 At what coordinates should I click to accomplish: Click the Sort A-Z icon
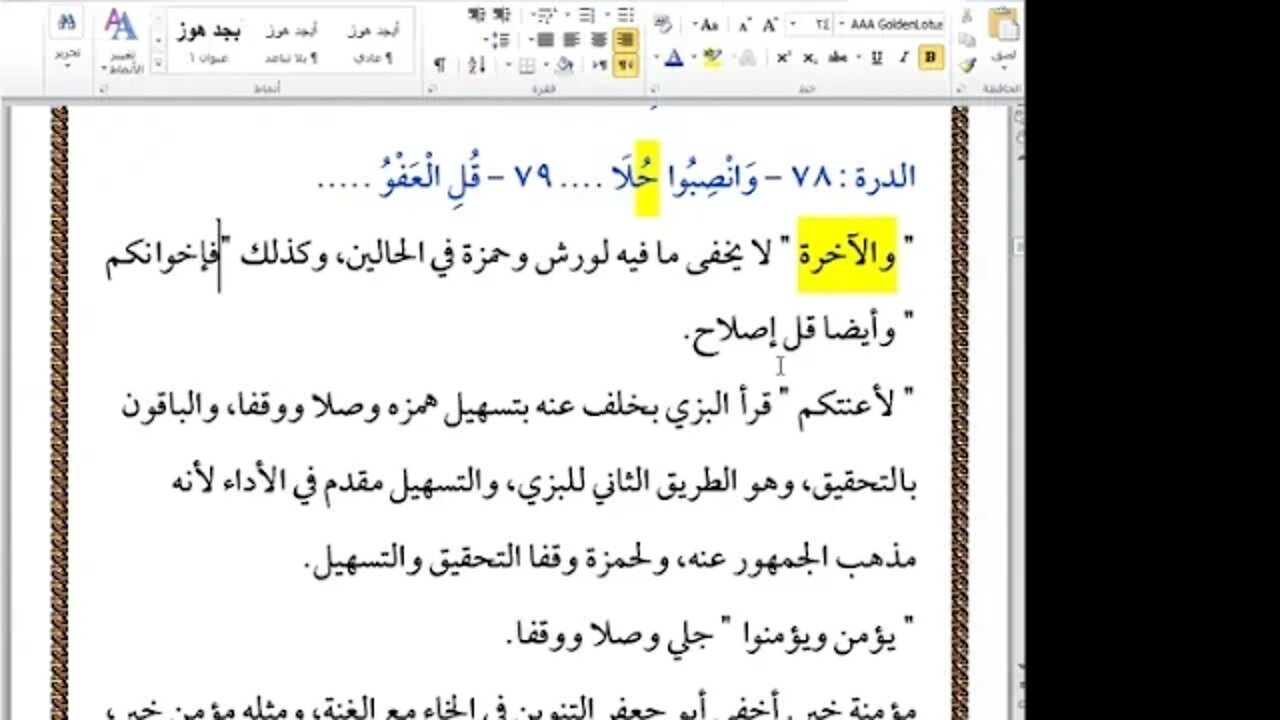477,64
